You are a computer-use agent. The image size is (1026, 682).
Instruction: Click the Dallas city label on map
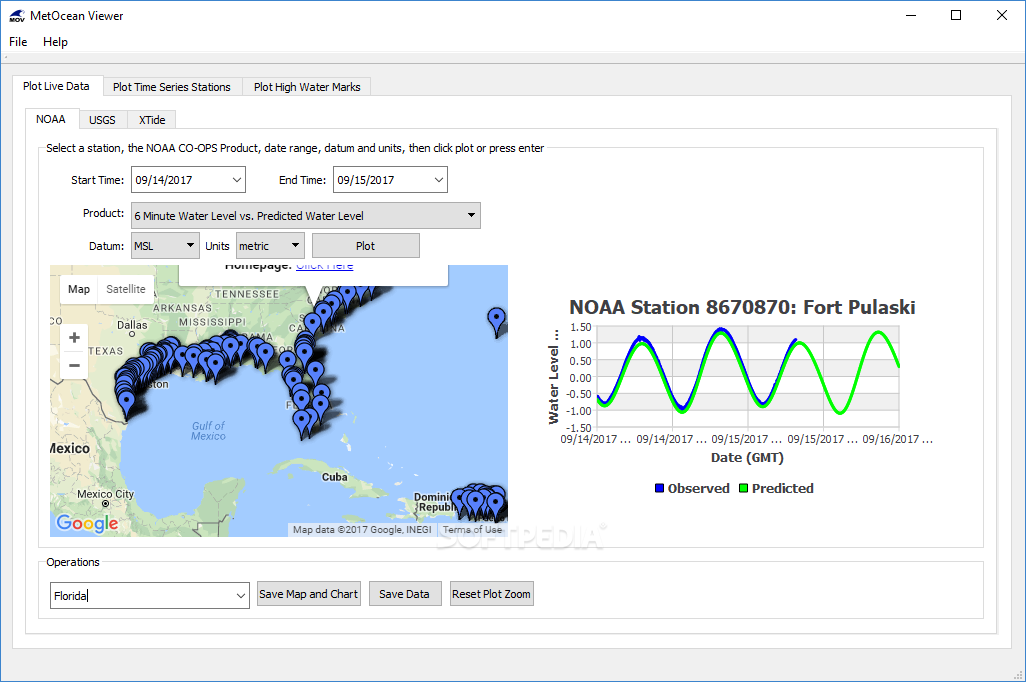tap(132, 325)
